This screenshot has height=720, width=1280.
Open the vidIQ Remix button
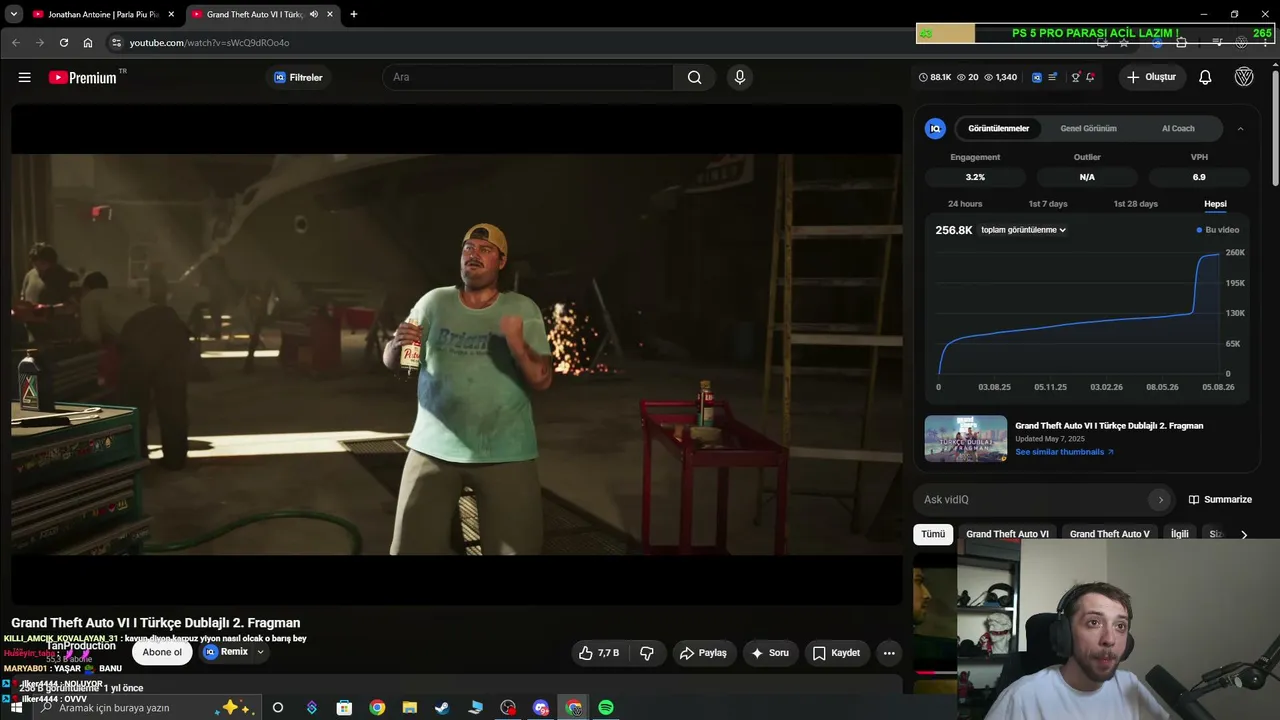click(x=226, y=652)
